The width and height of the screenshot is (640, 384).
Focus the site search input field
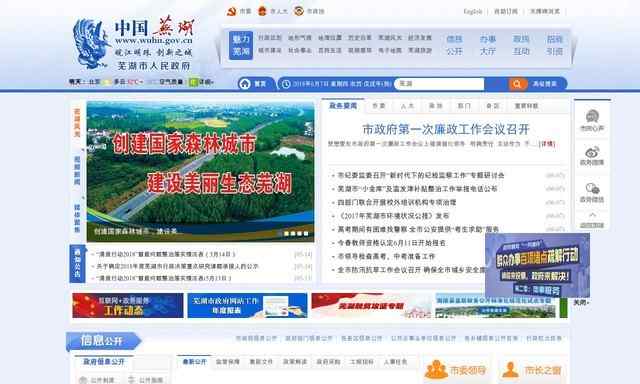(x=439, y=84)
